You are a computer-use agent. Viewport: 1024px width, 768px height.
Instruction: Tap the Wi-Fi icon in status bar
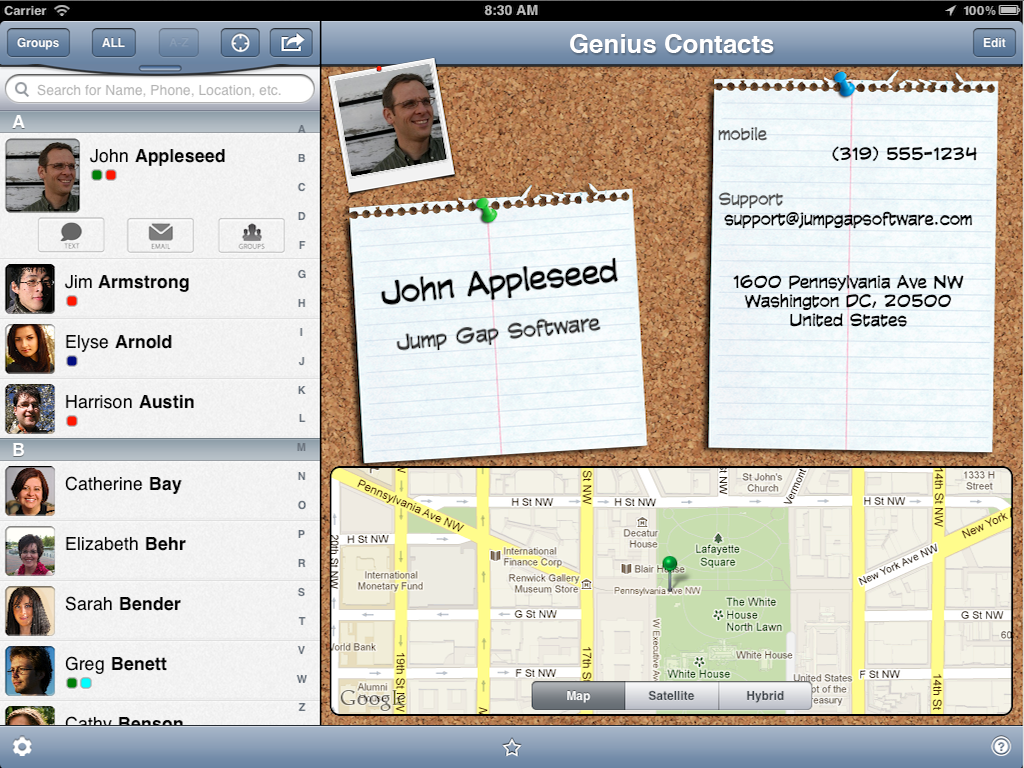pyautogui.click(x=62, y=10)
